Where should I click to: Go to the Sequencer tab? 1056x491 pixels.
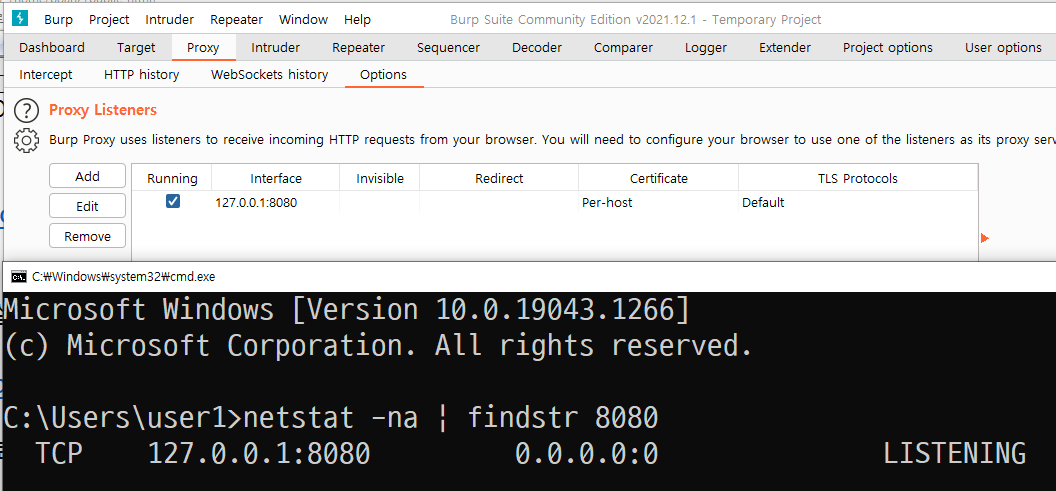click(x=449, y=48)
